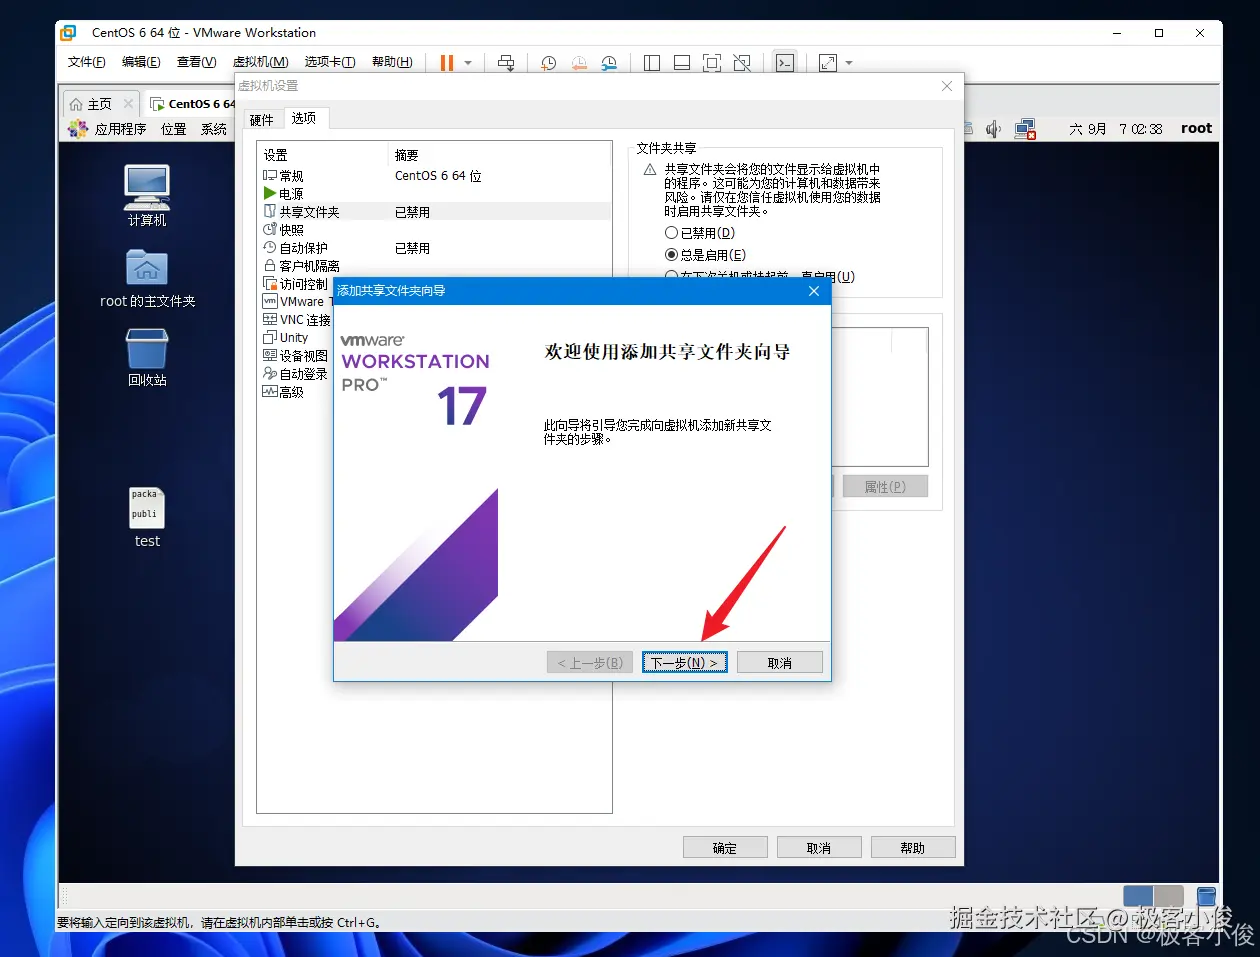Image resolution: width=1260 pixels, height=957 pixels.
Task: Click the revert to snapshot icon
Action: tap(579, 63)
